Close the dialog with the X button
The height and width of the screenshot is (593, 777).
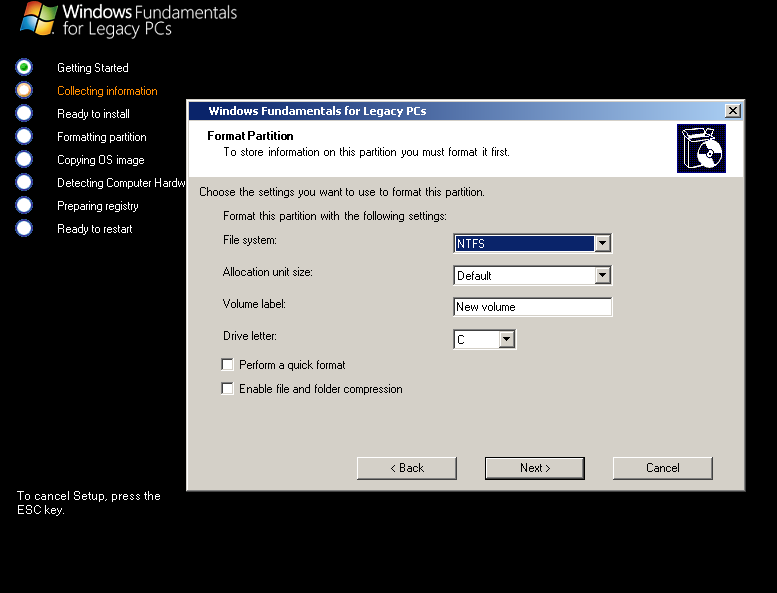pyautogui.click(x=732, y=110)
